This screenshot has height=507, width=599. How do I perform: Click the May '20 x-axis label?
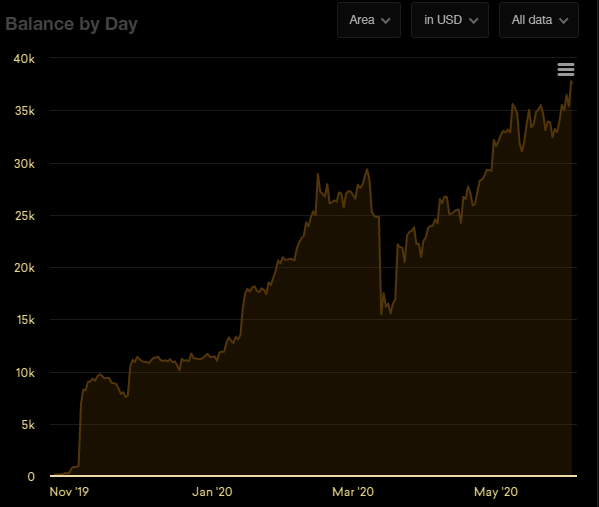[x=496, y=492]
